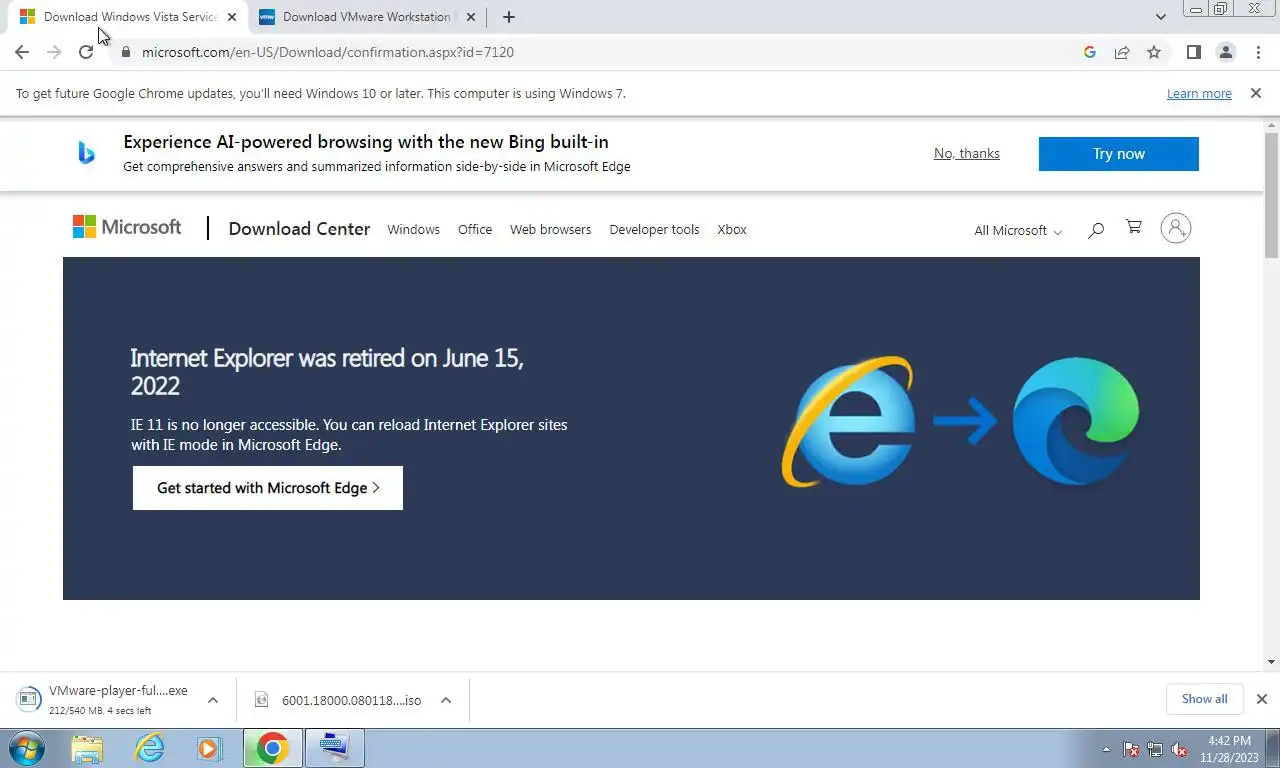View site information via the padlock icon
Image resolution: width=1280 pixels, height=768 pixels.
point(126,52)
